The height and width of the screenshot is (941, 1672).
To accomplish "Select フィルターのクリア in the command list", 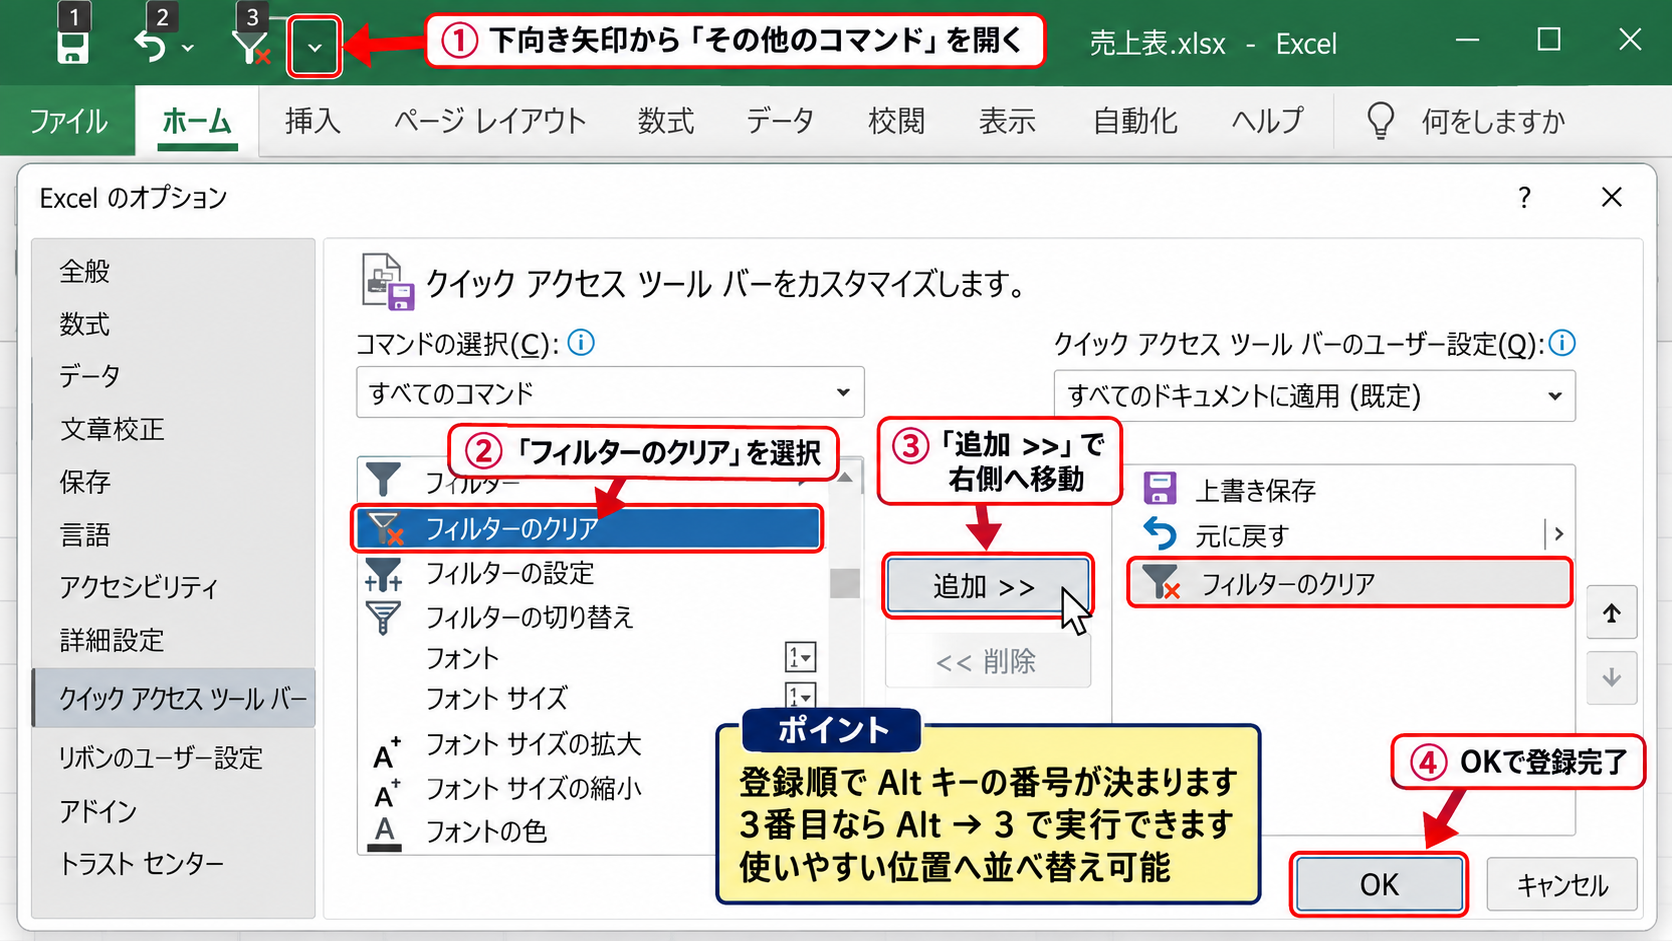I will click(x=587, y=528).
